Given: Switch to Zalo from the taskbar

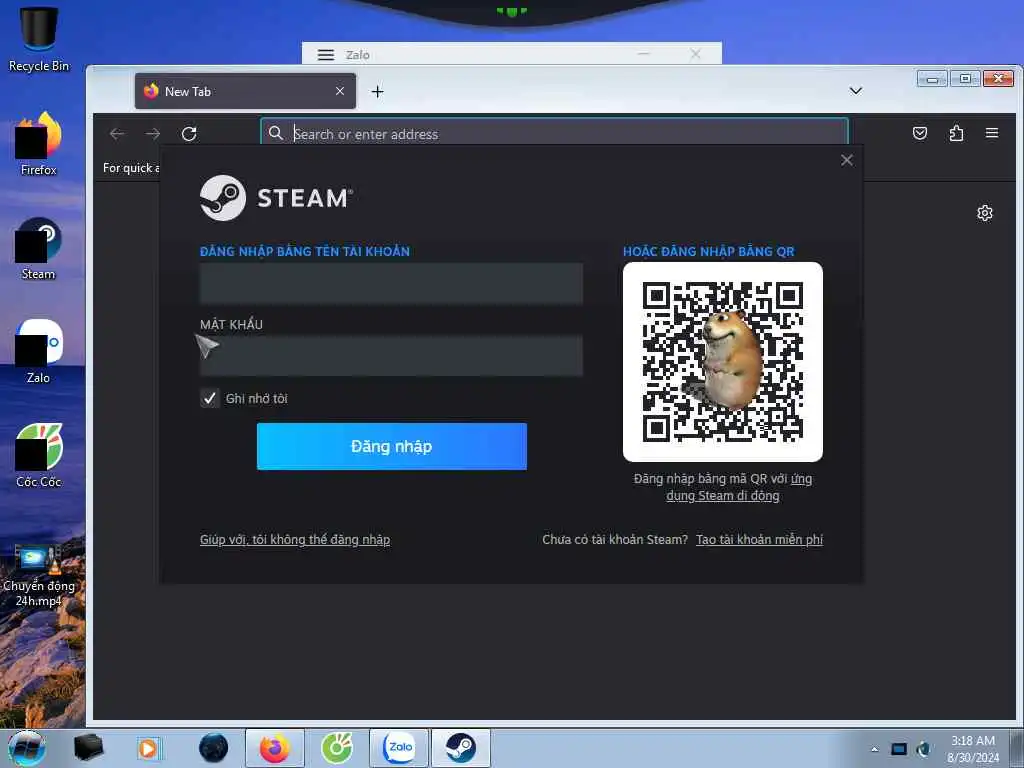Looking at the screenshot, I should point(399,748).
